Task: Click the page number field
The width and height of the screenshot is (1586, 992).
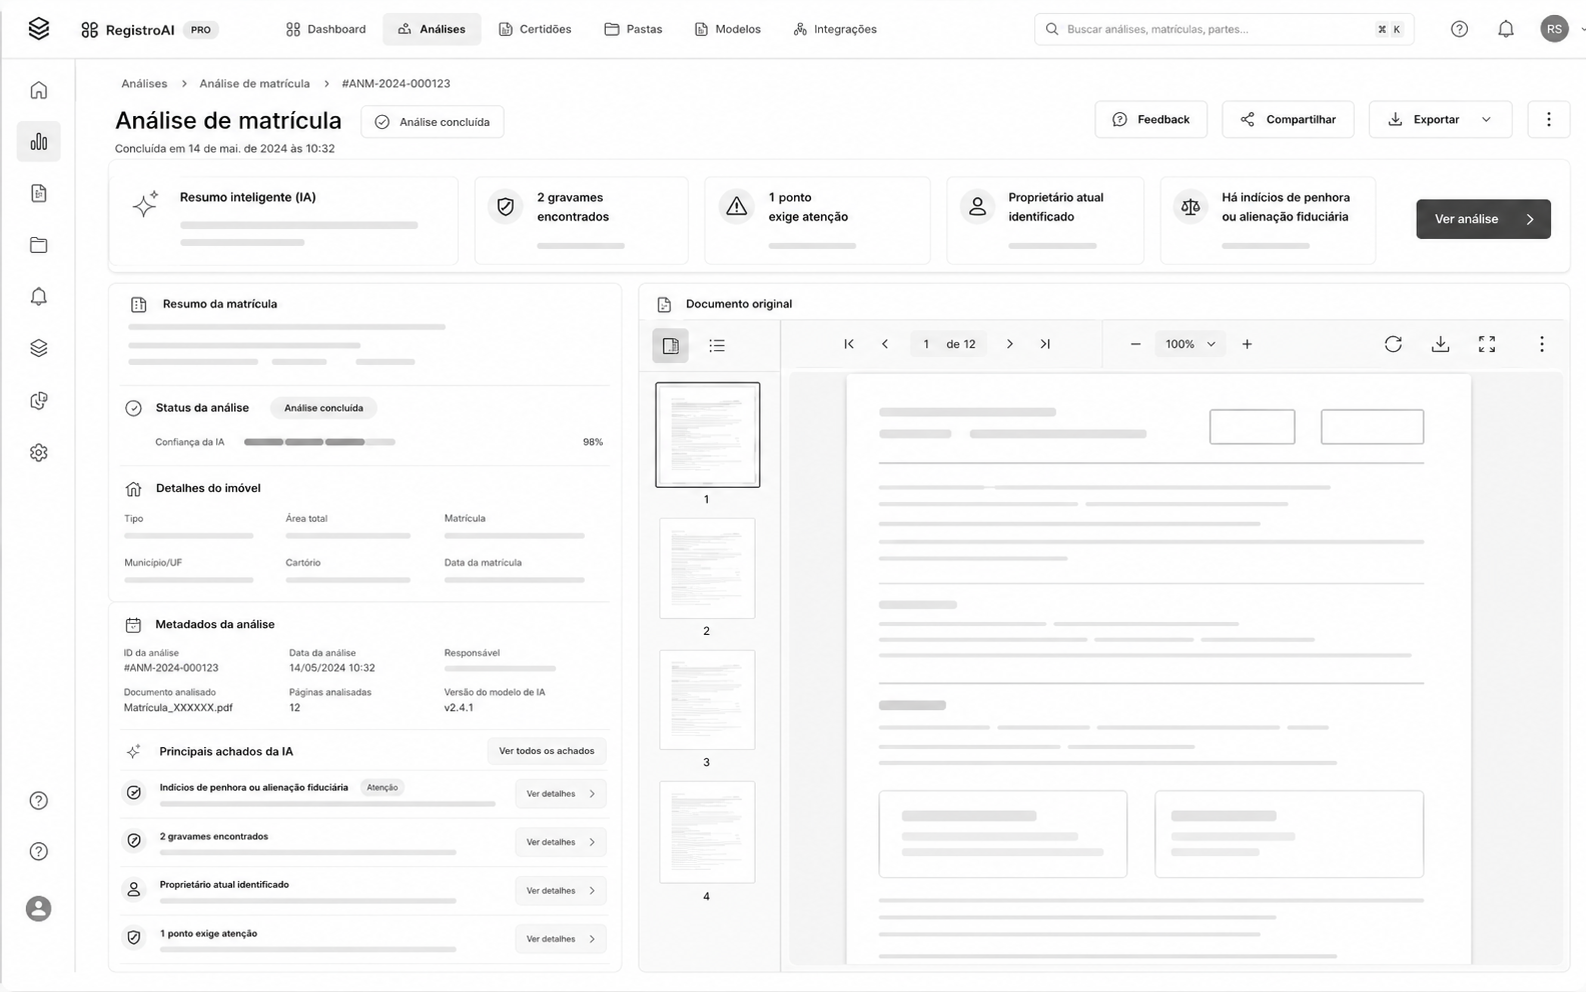Action: (926, 344)
